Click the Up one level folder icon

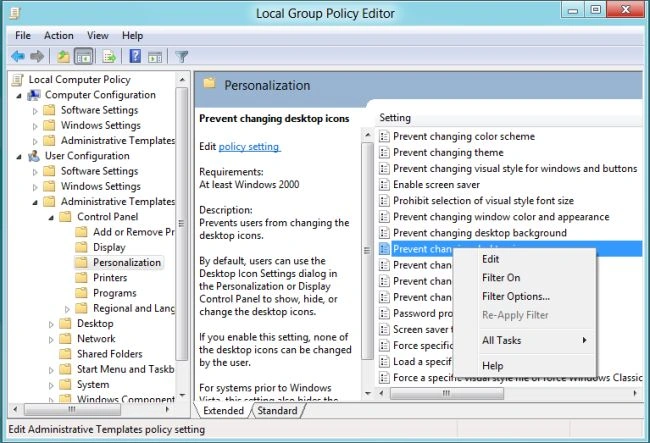63,56
